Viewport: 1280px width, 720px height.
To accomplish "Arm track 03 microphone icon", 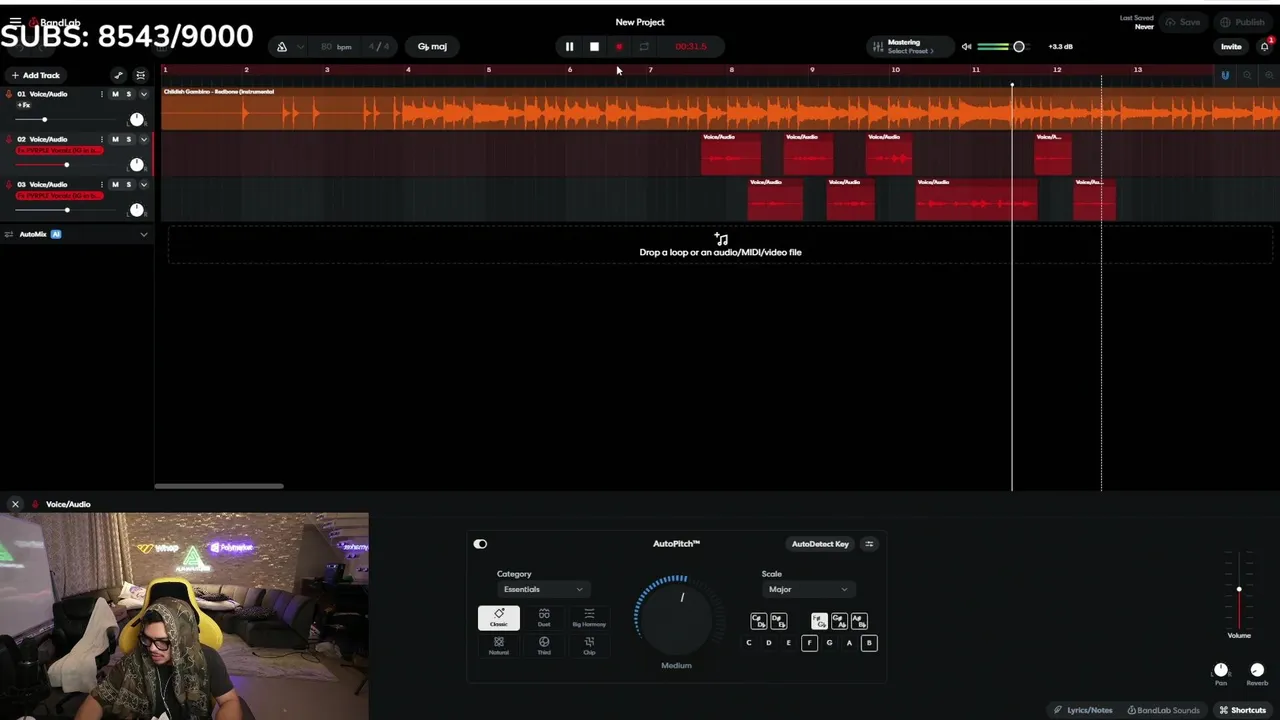I will tap(9, 184).
